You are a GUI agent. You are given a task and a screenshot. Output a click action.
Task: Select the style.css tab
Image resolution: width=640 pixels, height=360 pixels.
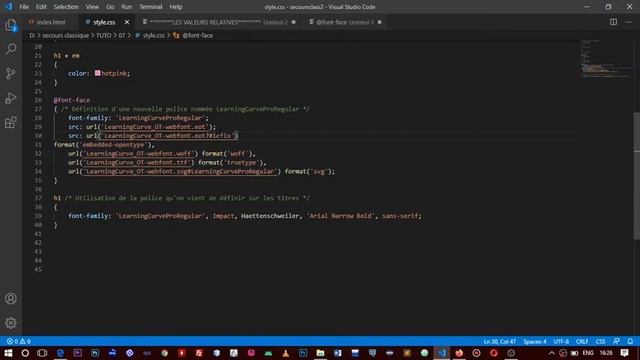104,22
